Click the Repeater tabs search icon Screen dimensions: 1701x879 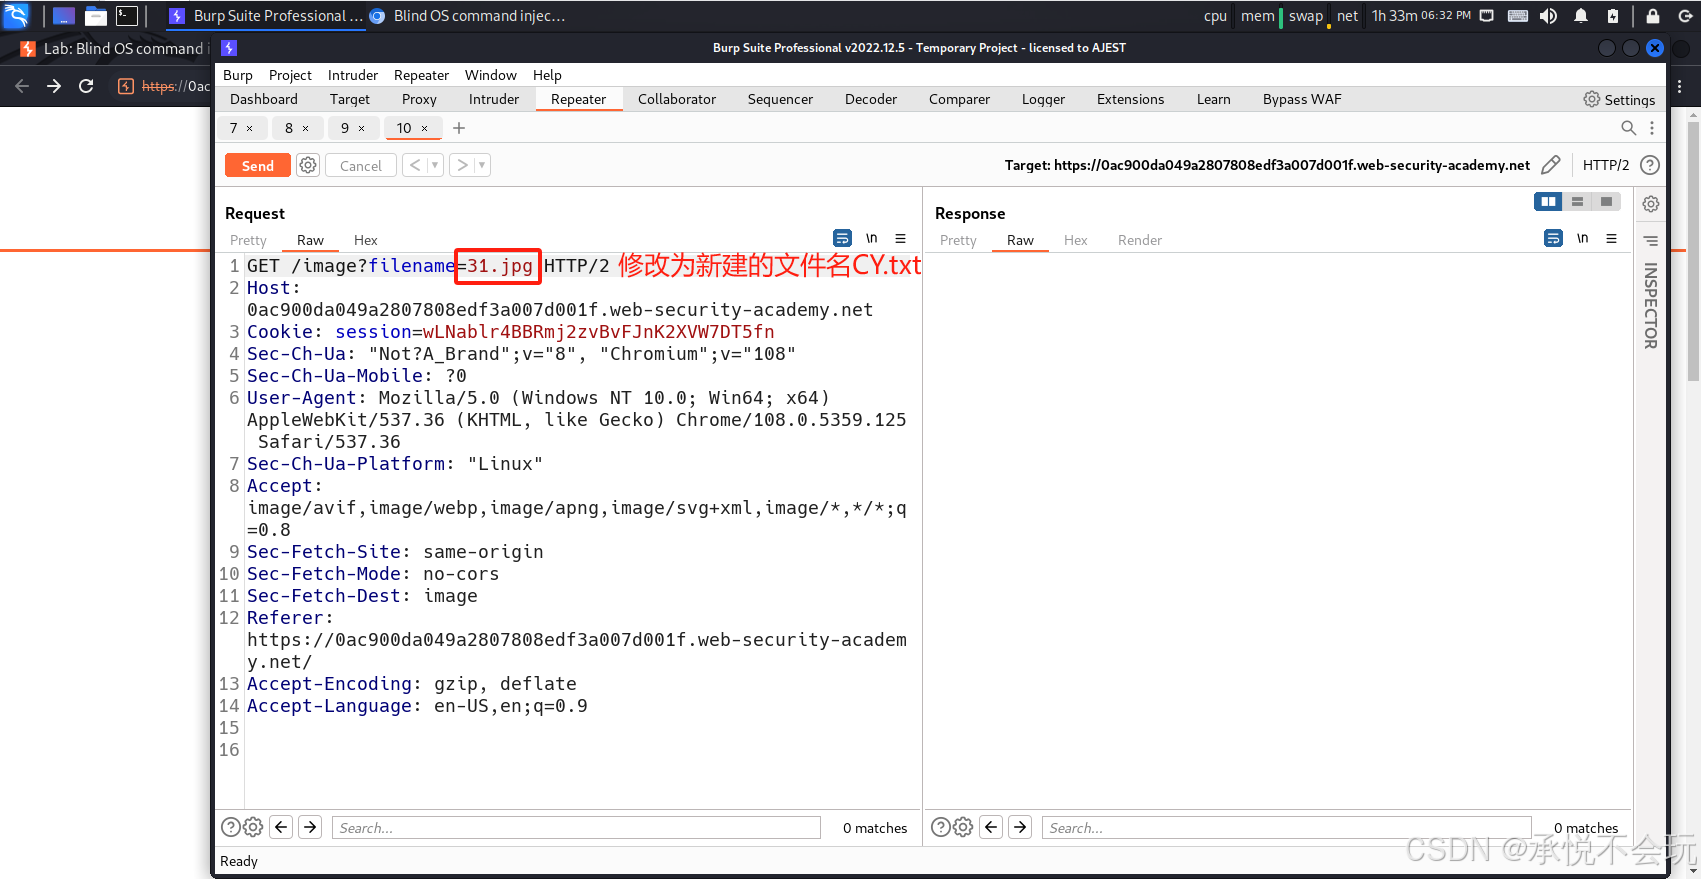point(1629,128)
